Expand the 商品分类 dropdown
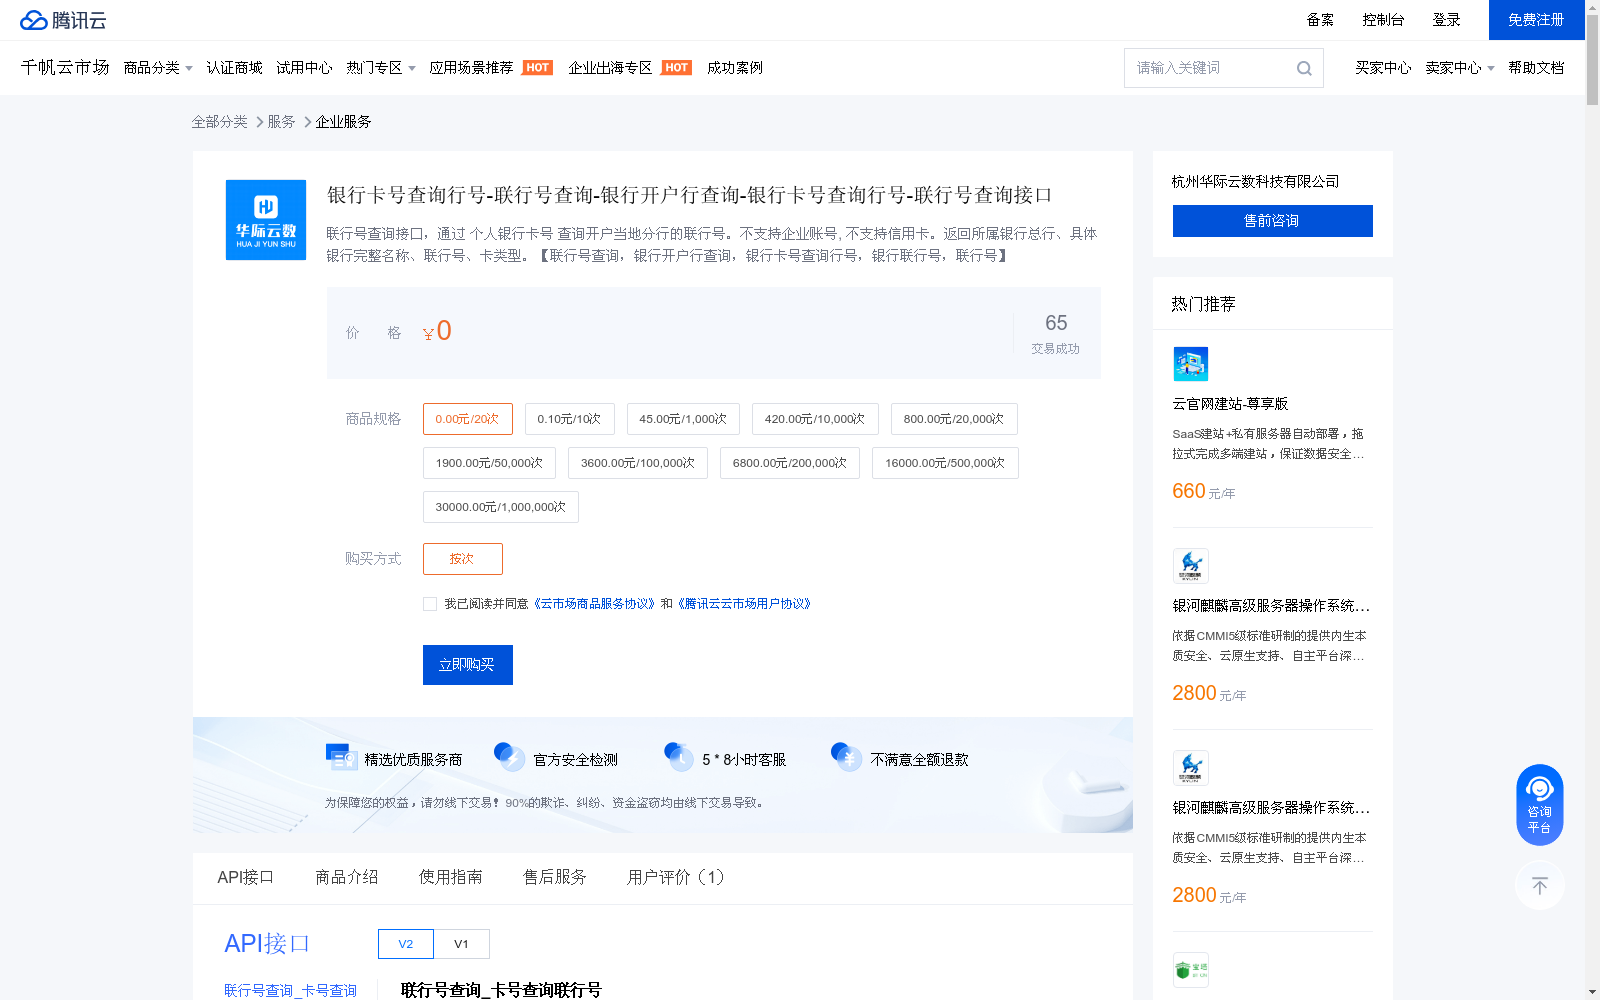Screen dimensions: 1600x1000 point(158,68)
